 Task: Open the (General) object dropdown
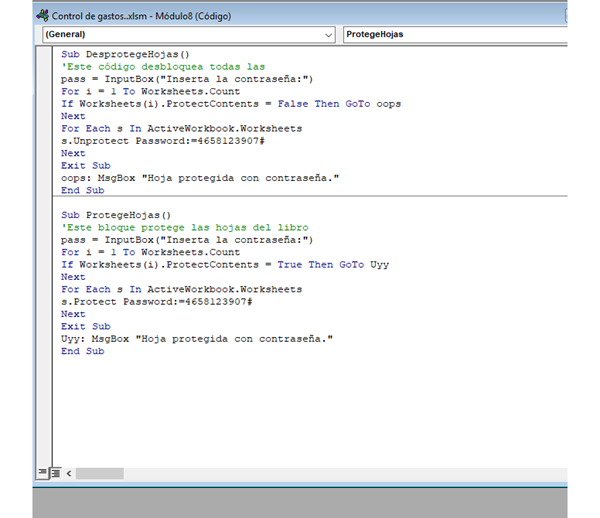(187, 35)
